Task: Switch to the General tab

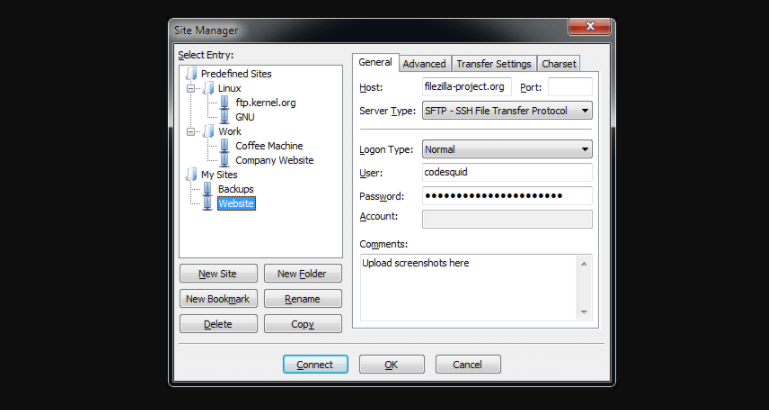Action: (x=375, y=62)
